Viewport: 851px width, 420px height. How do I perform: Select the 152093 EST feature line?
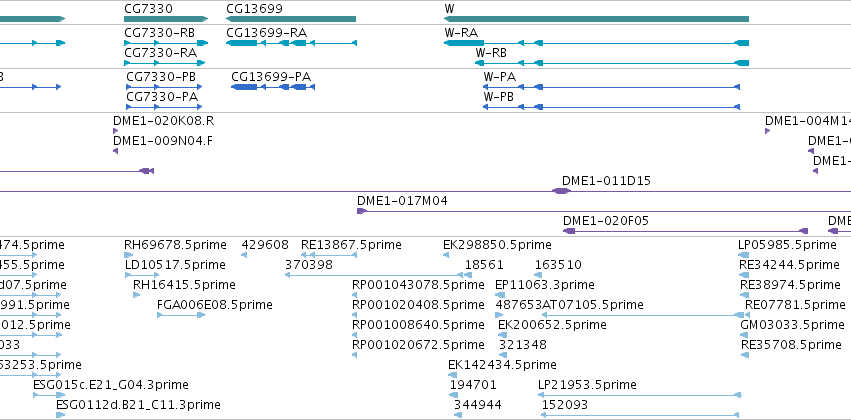[640, 415]
